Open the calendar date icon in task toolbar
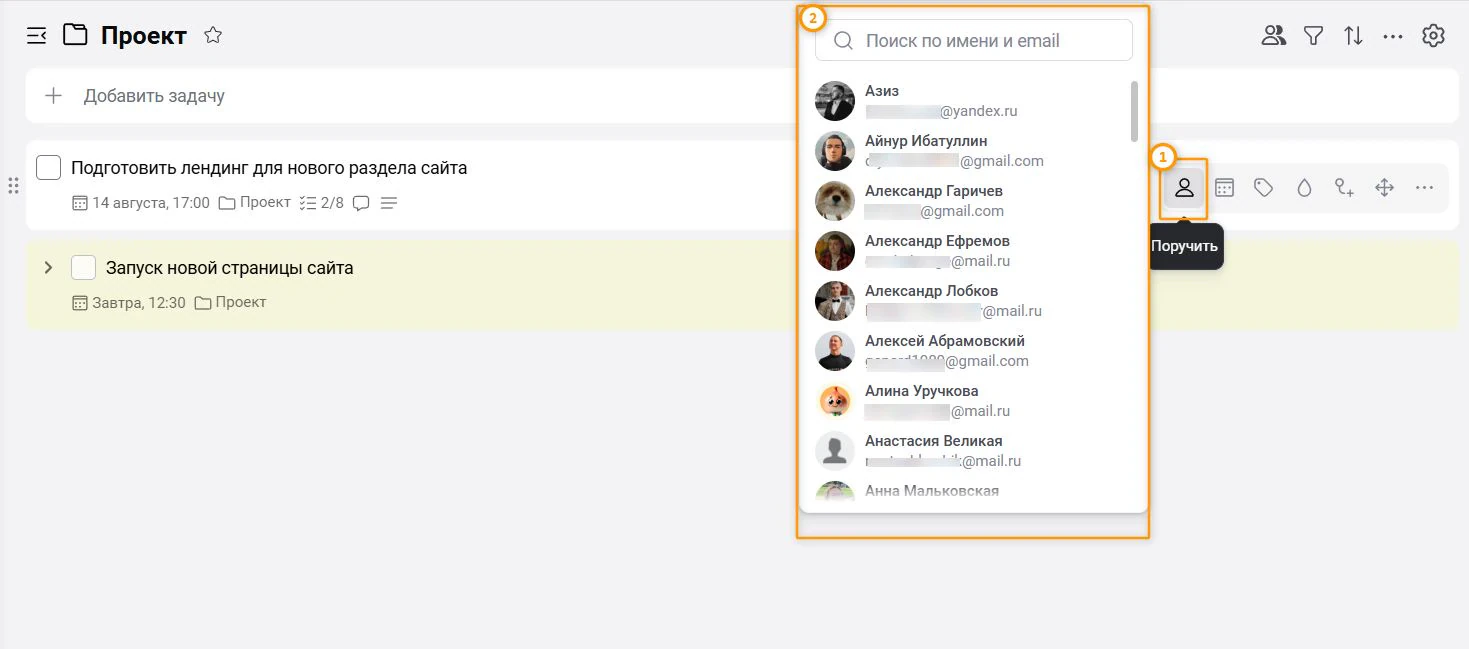Image resolution: width=1469 pixels, height=649 pixels. click(x=1224, y=188)
